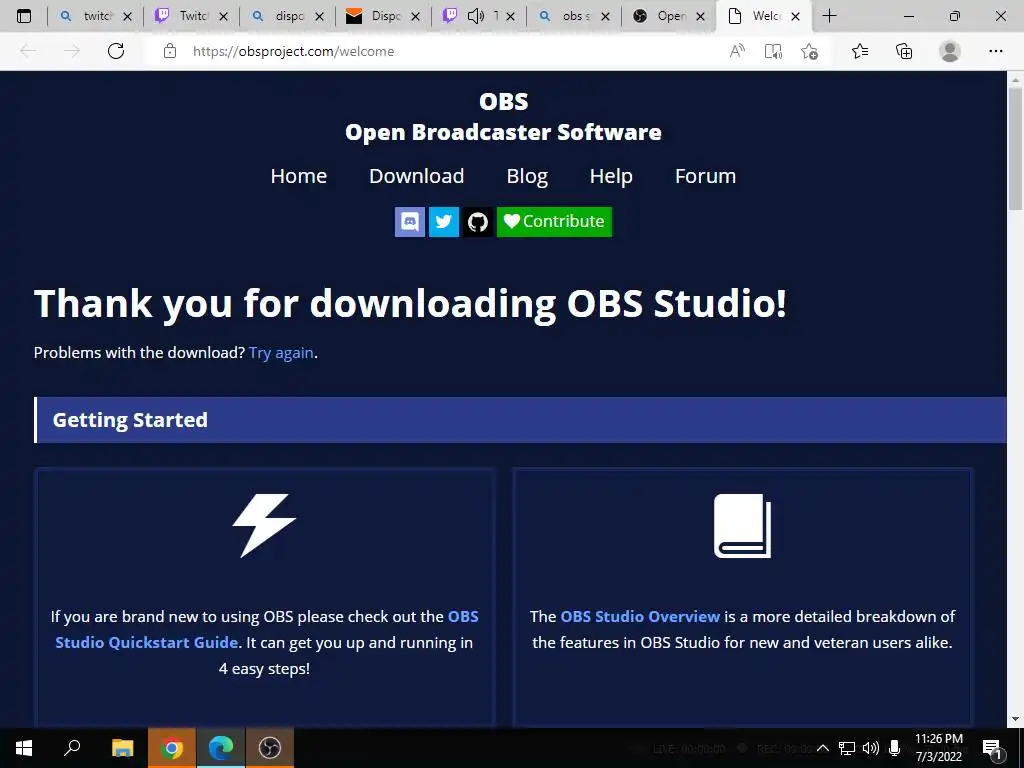Open the OBS Studio Overview link
The image size is (1024, 768).
(x=640, y=616)
